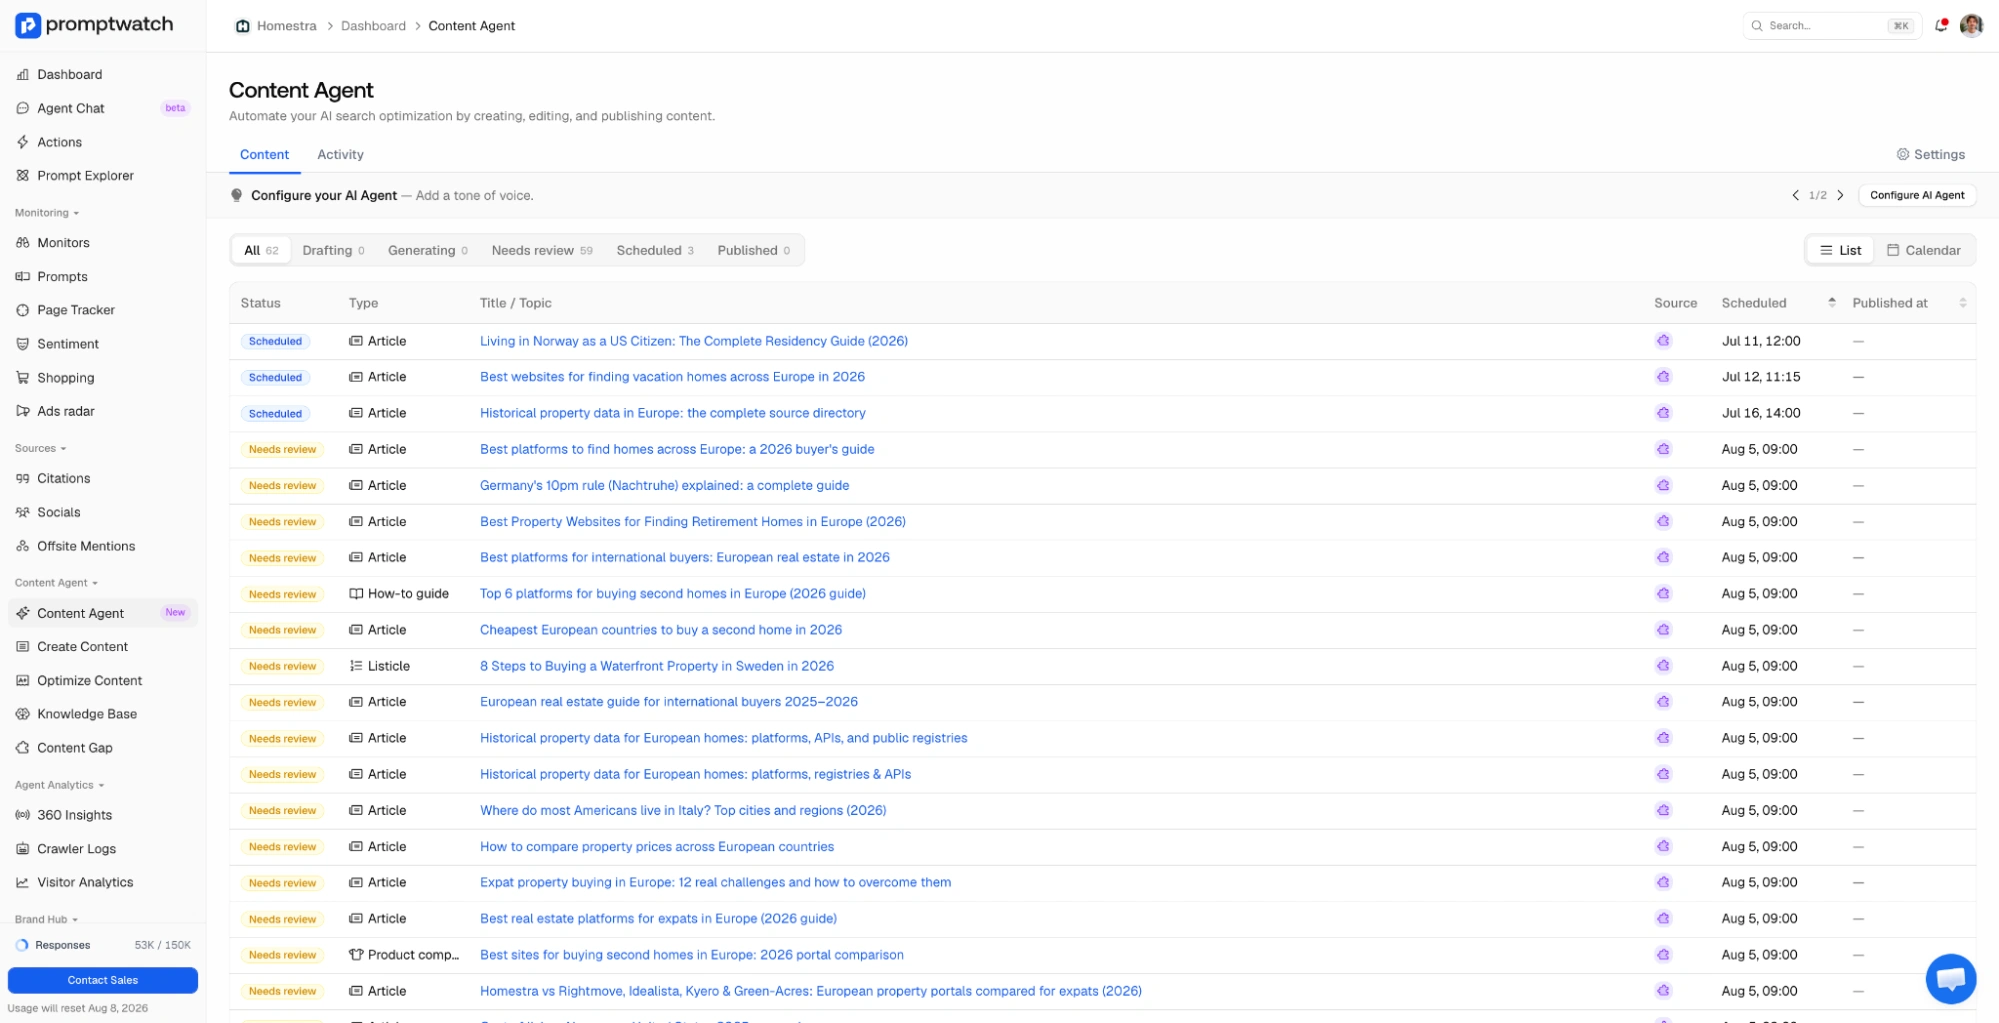
Task: Open the chat support bubble
Action: pyautogui.click(x=1950, y=978)
